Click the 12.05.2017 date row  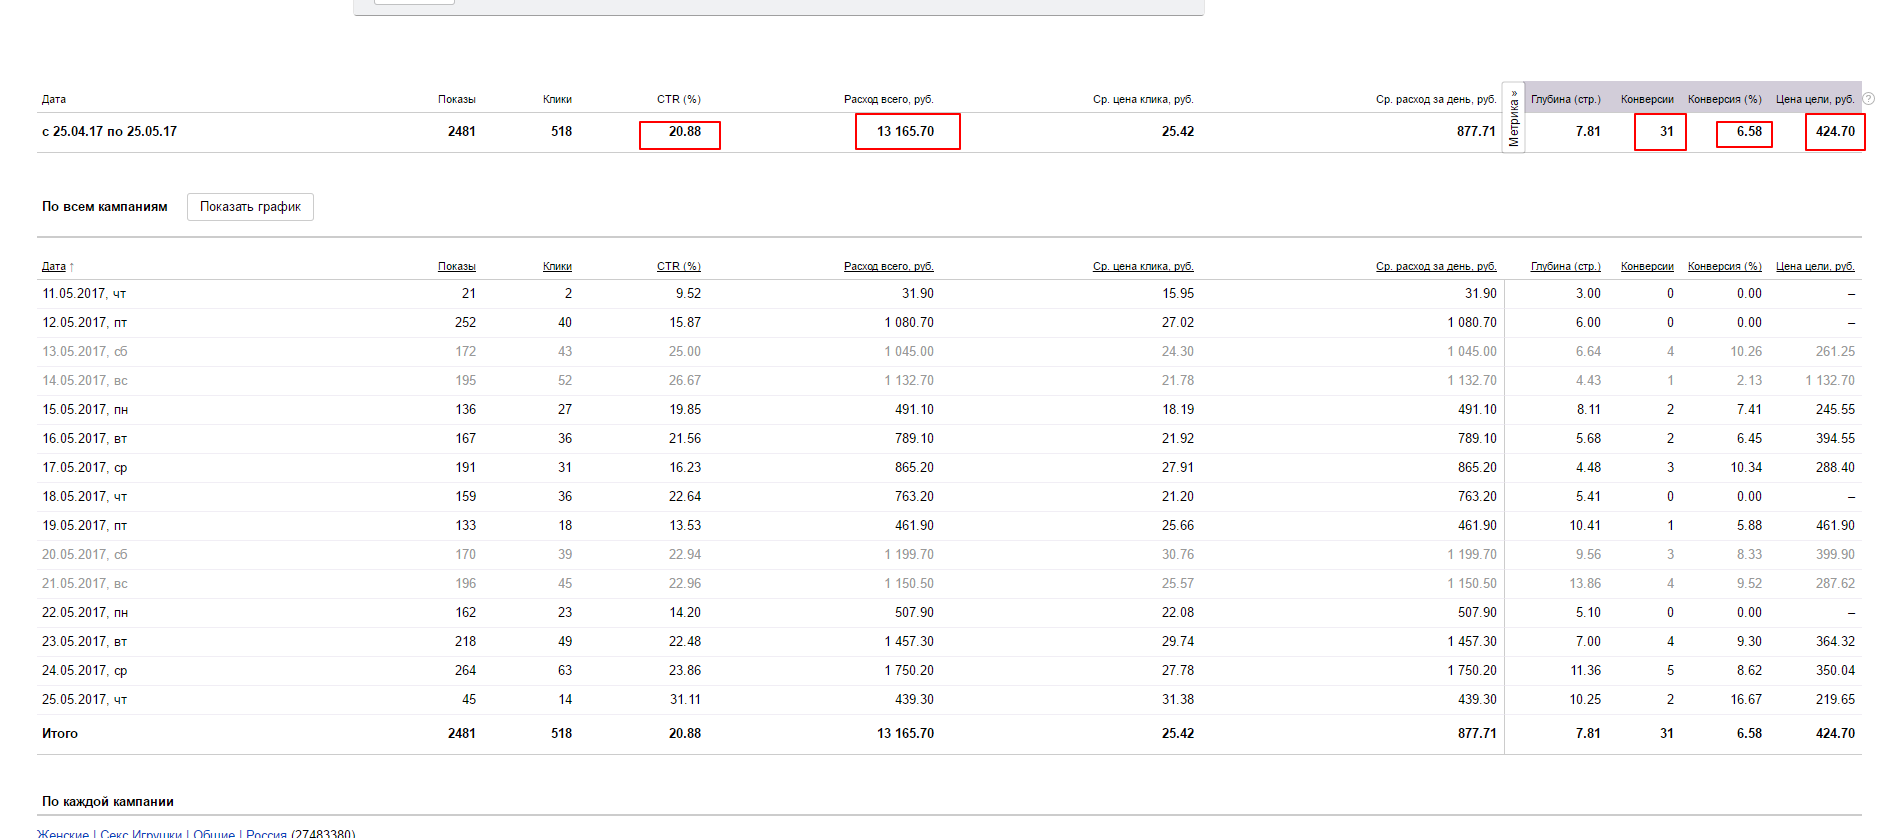coord(84,323)
